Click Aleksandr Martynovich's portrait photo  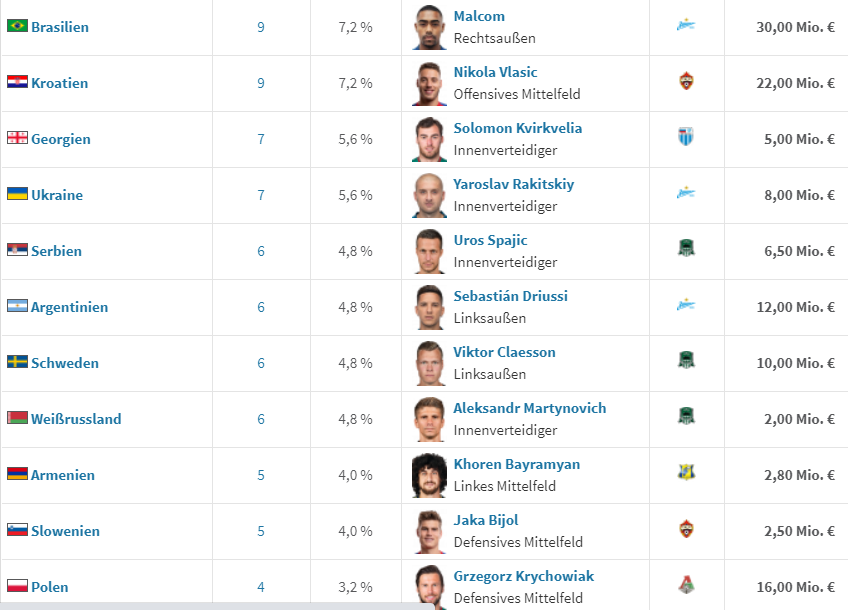430,419
